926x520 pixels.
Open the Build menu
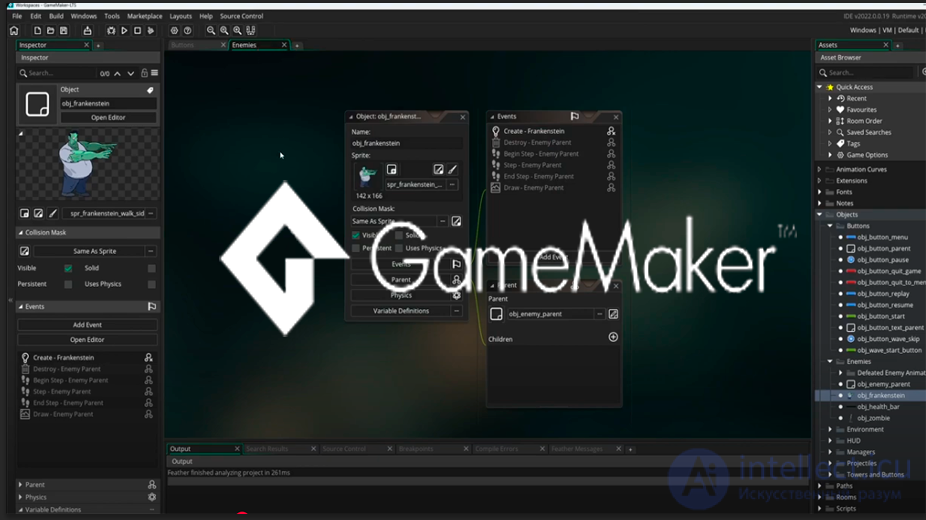coord(56,16)
